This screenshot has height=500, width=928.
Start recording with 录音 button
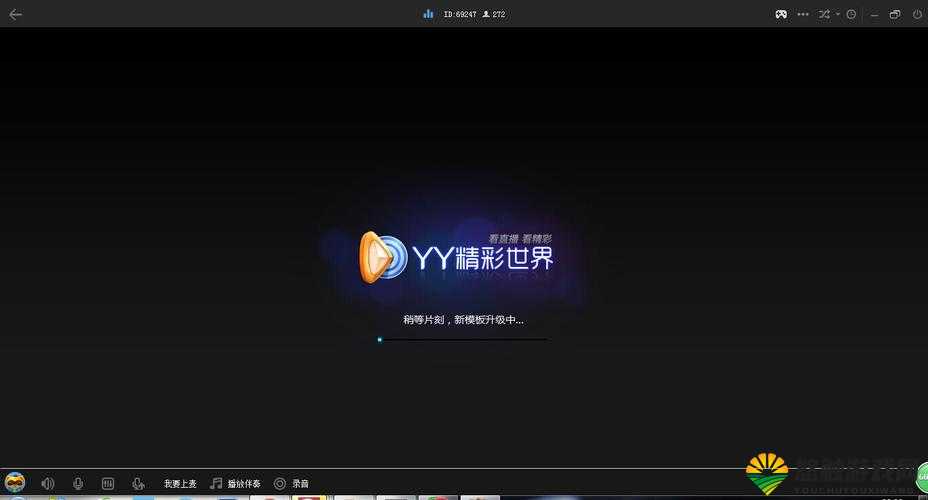pyautogui.click(x=300, y=483)
